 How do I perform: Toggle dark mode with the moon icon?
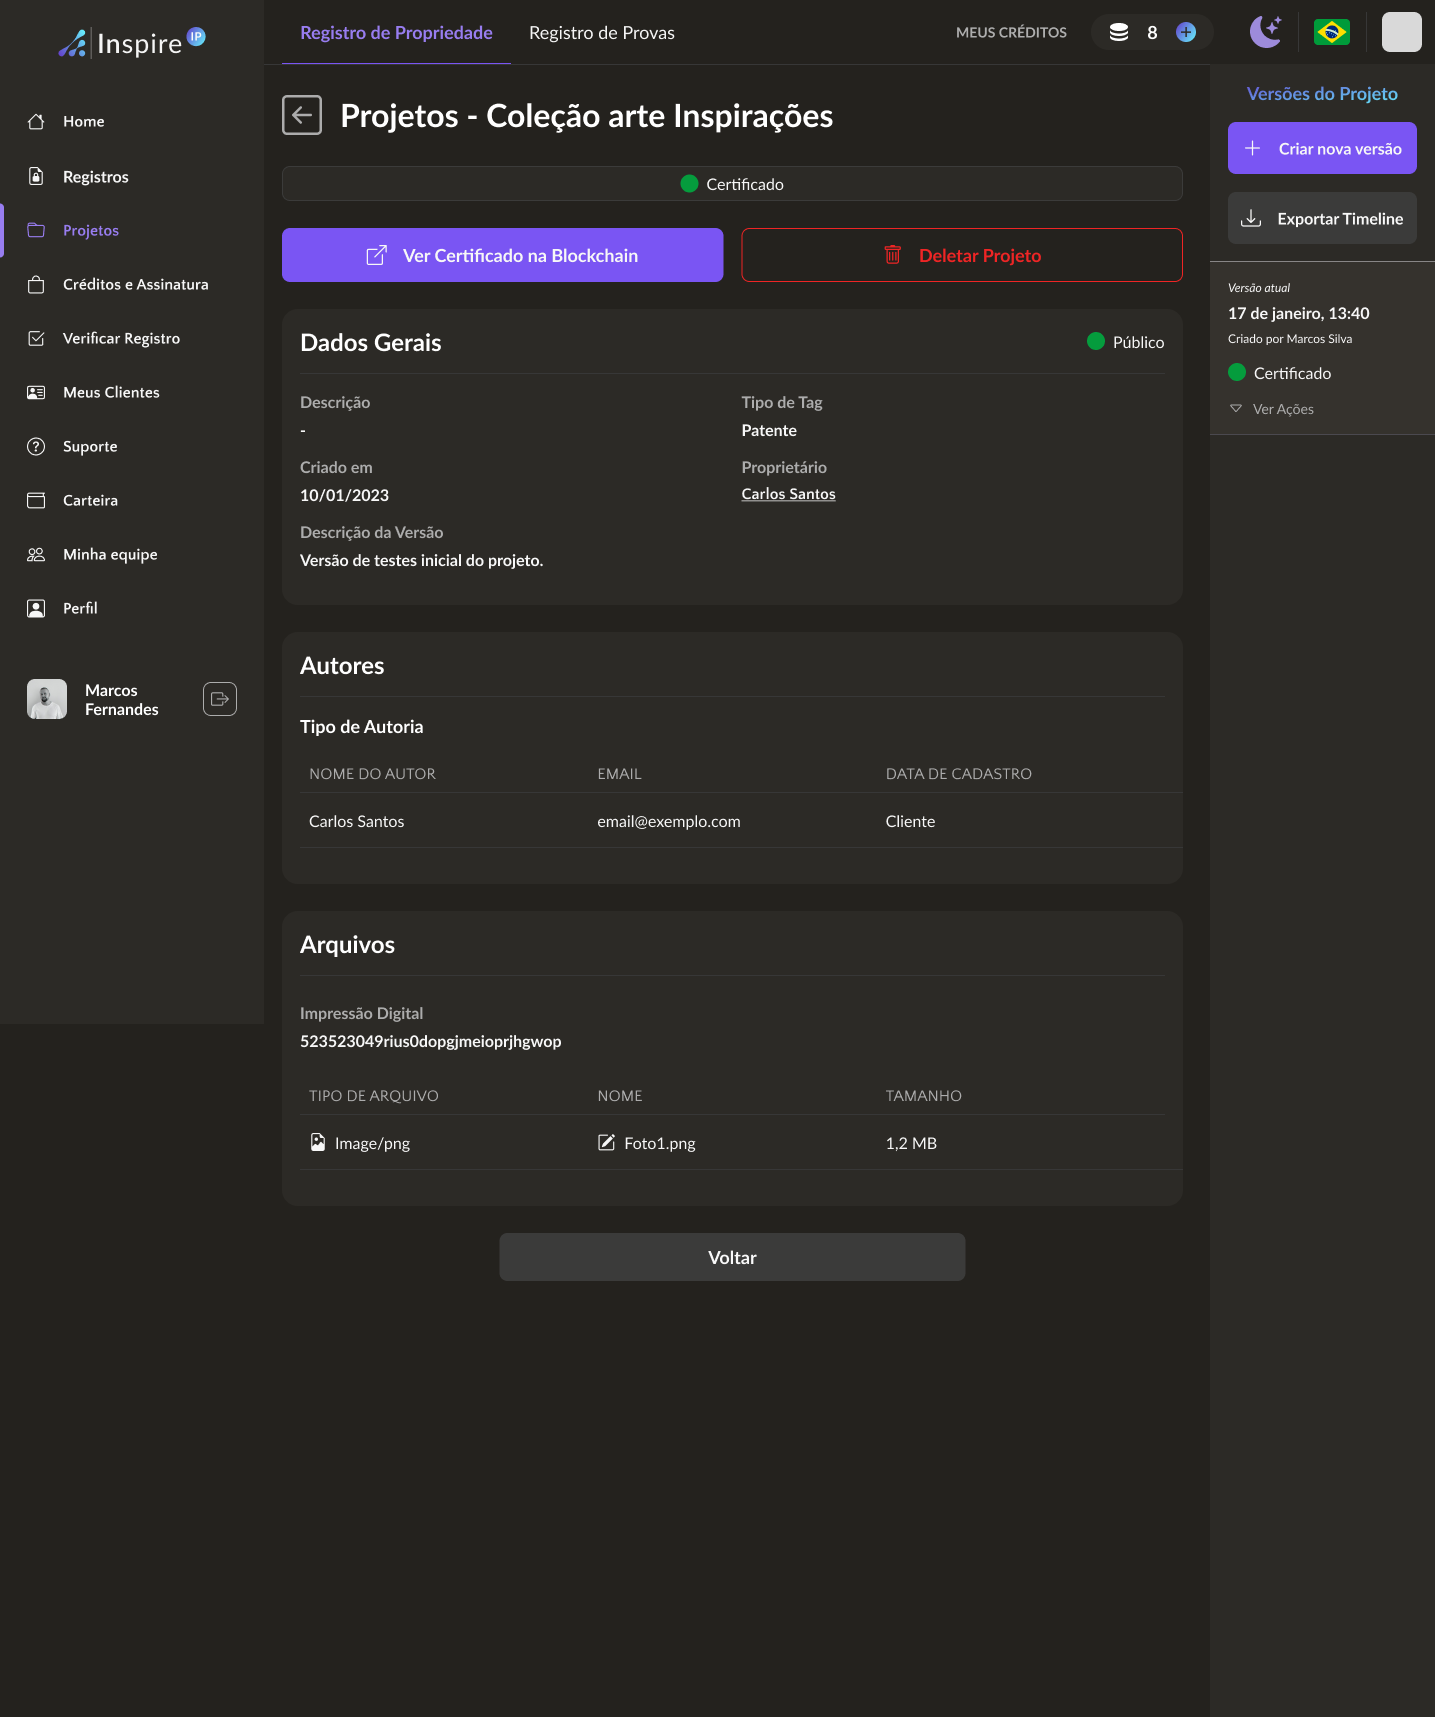click(x=1265, y=32)
